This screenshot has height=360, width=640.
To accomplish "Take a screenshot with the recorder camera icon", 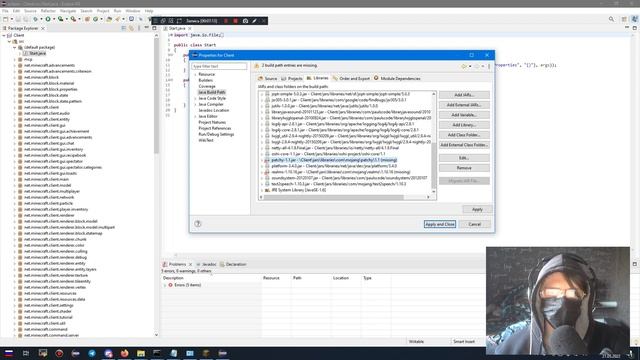I will (245, 21).
